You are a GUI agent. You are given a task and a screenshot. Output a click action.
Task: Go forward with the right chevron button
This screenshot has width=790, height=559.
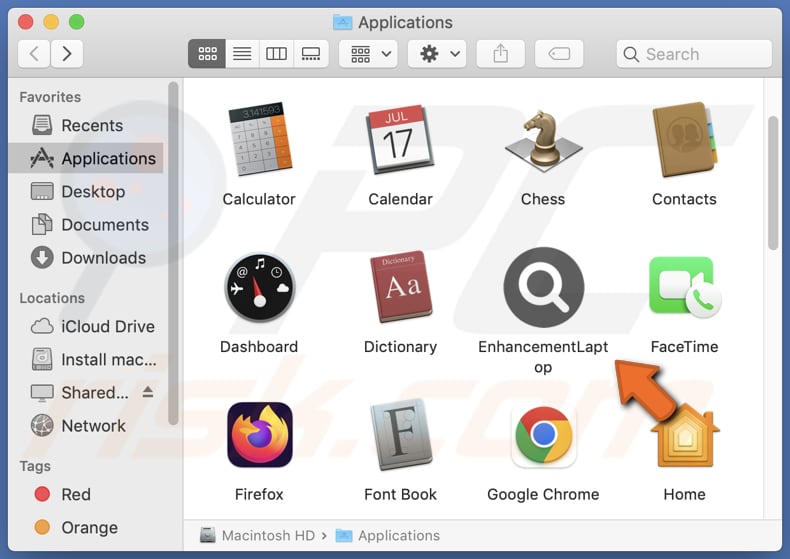[x=67, y=53]
